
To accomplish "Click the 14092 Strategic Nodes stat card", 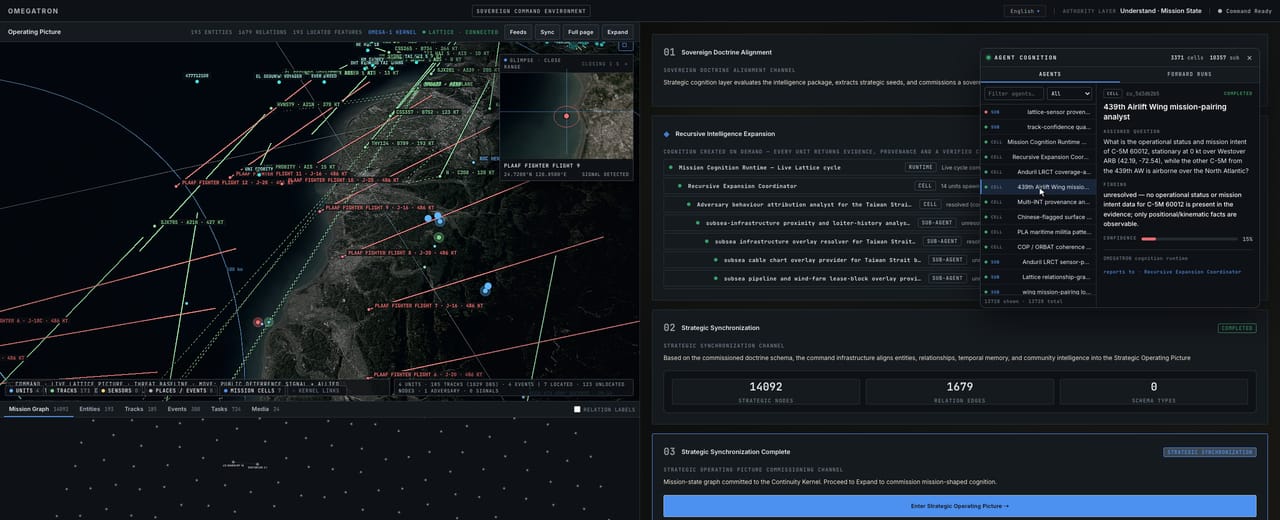I will pos(765,391).
